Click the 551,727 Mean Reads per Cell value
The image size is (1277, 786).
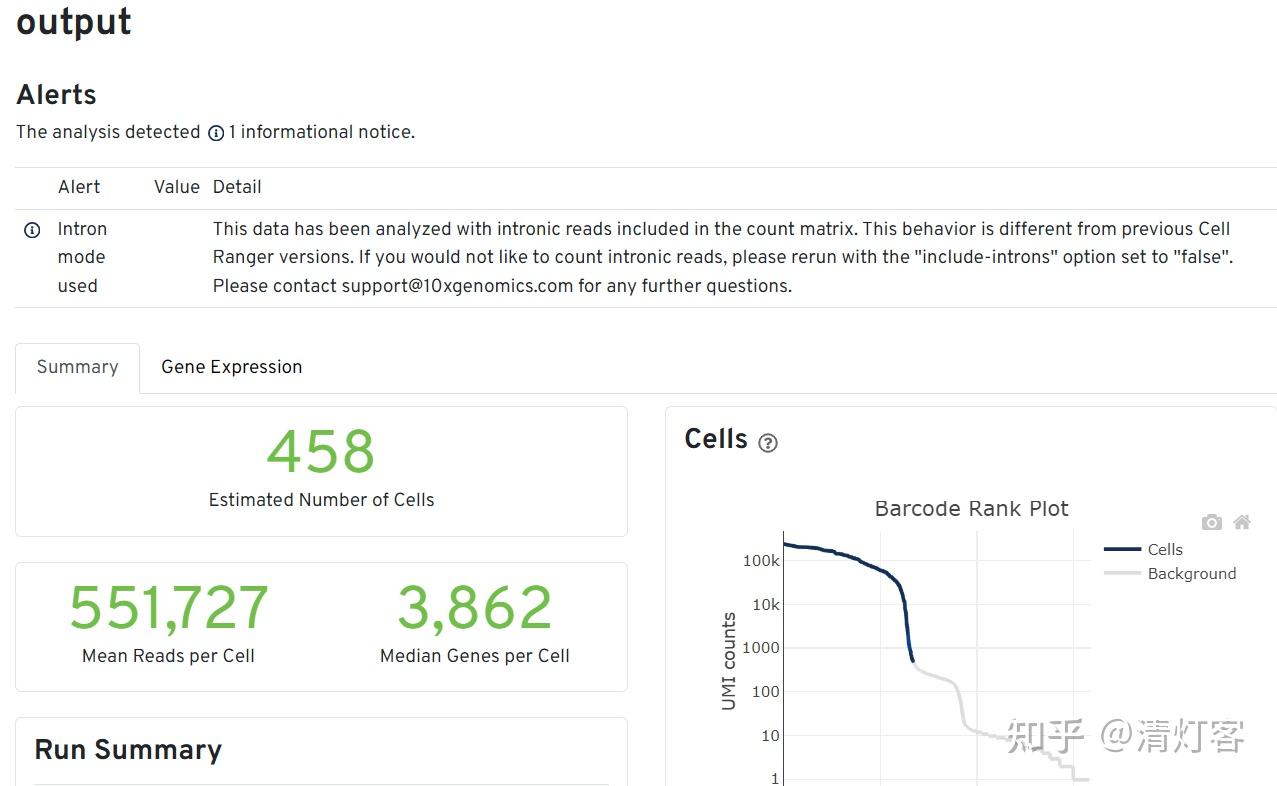click(168, 608)
